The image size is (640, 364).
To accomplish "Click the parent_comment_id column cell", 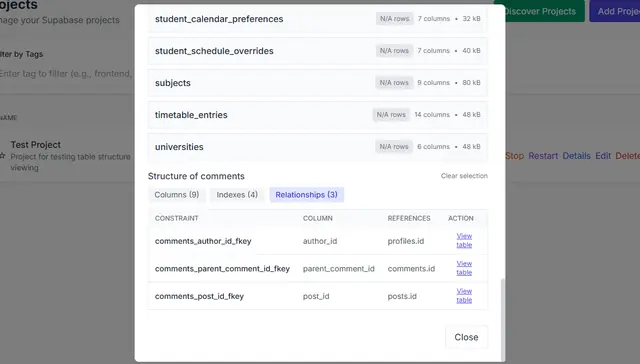I will [338, 269].
